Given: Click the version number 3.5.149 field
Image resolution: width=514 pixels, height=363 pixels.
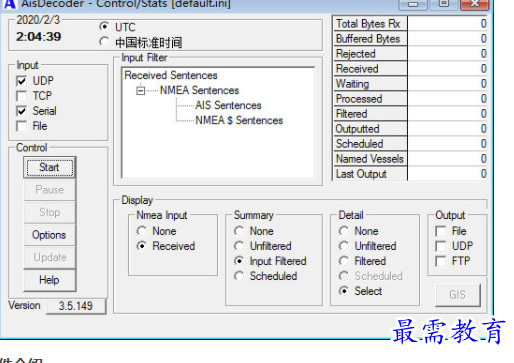Looking at the screenshot, I should point(76,306).
